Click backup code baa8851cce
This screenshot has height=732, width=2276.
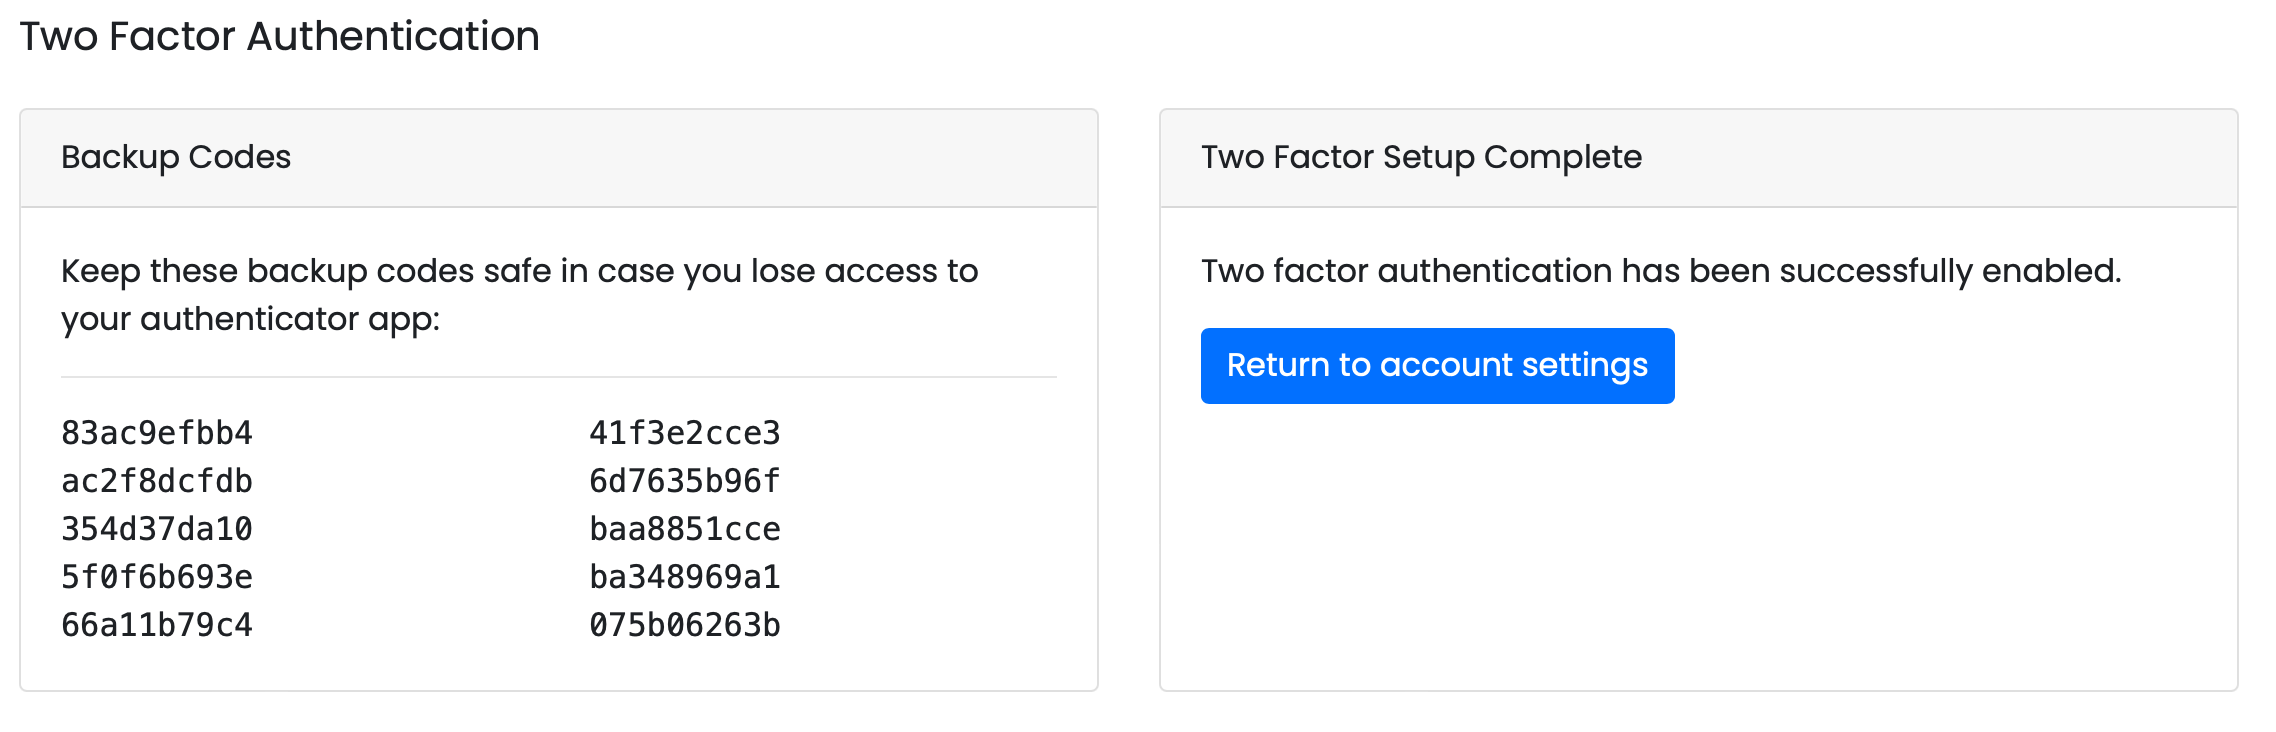(x=685, y=529)
